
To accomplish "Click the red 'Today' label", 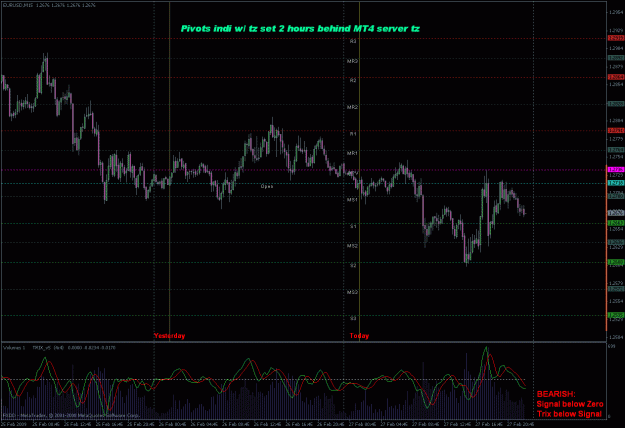I will (359, 336).
